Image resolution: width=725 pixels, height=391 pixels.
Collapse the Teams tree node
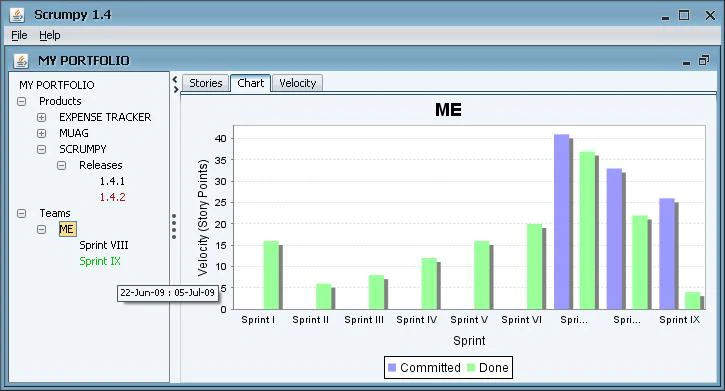coord(21,214)
